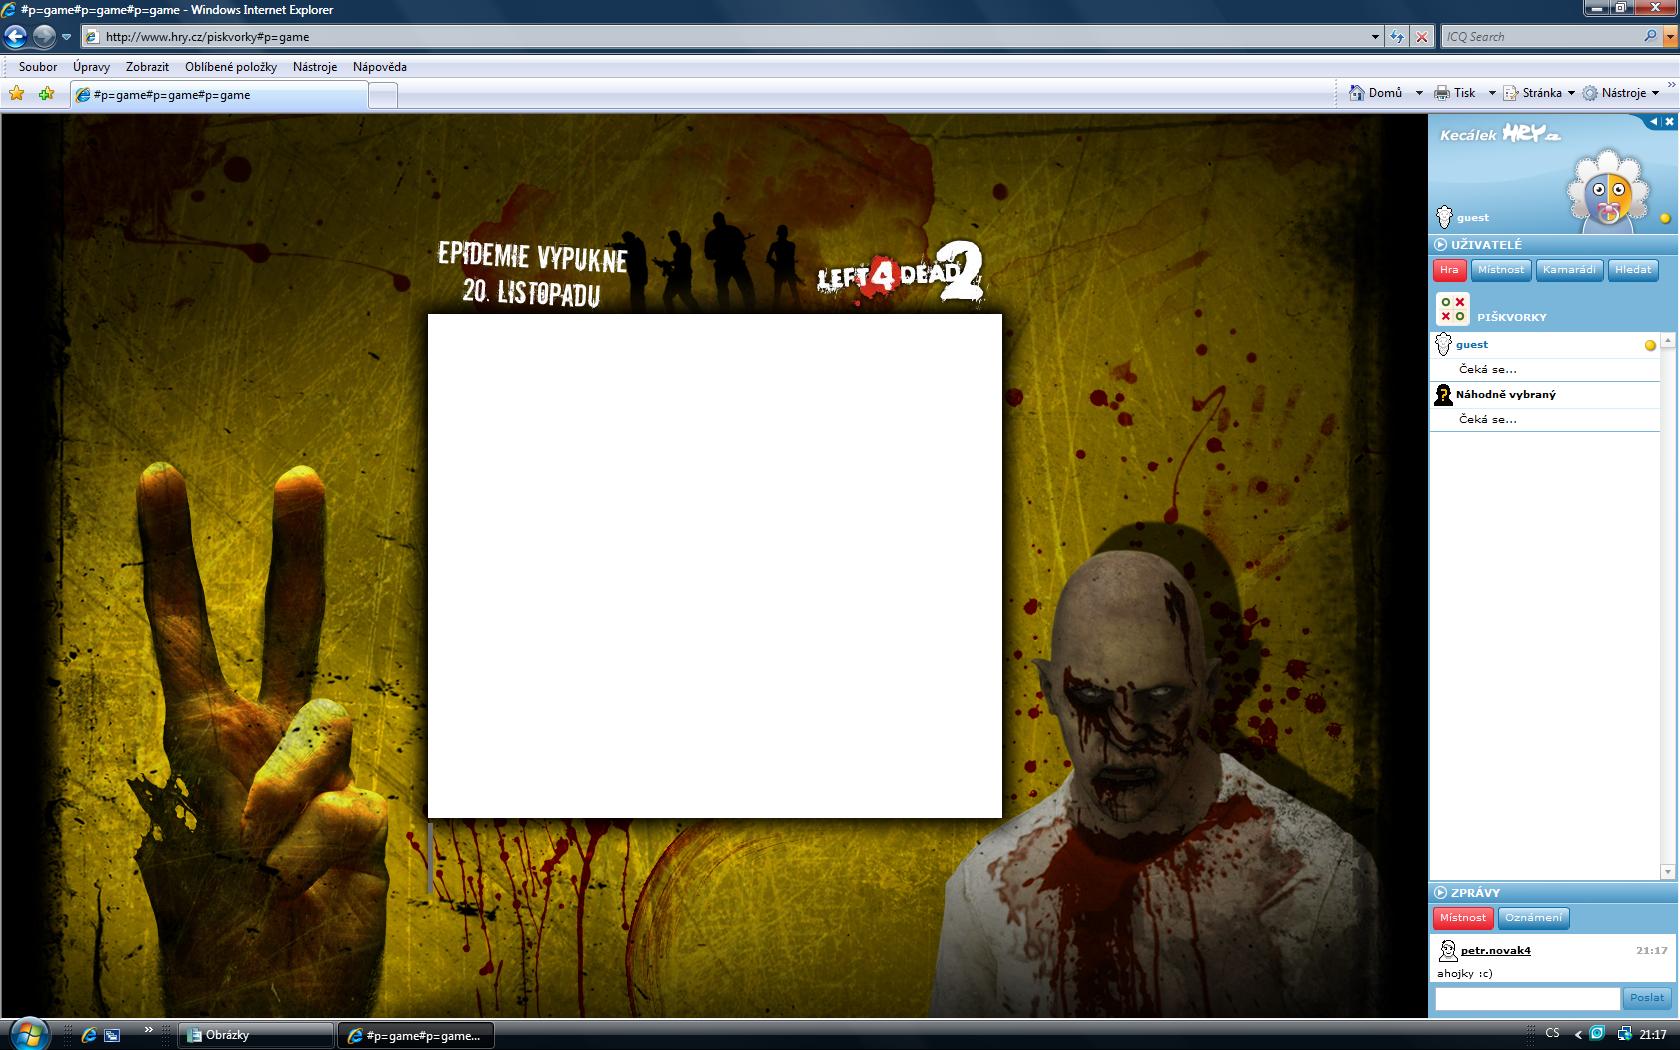Screen dimensions: 1680x1050
Task: Open Favorites Center via the star icon
Action: click(17, 94)
